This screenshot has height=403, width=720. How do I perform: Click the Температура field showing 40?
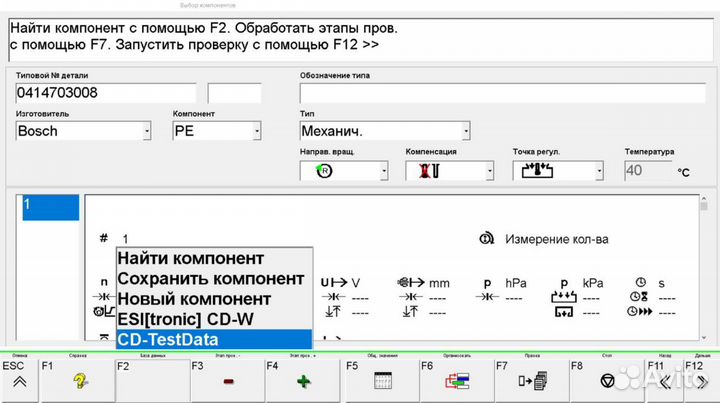pyautogui.click(x=647, y=171)
